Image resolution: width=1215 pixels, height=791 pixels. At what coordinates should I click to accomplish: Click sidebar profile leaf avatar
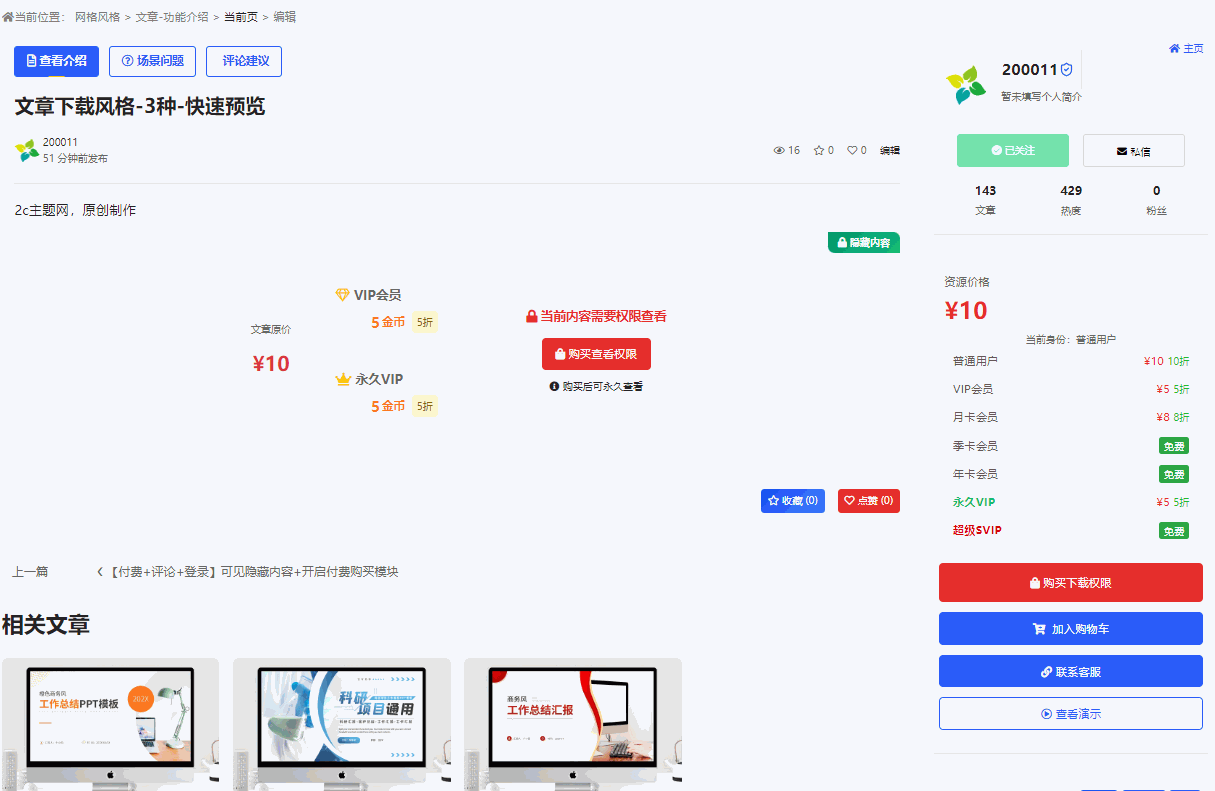click(966, 85)
